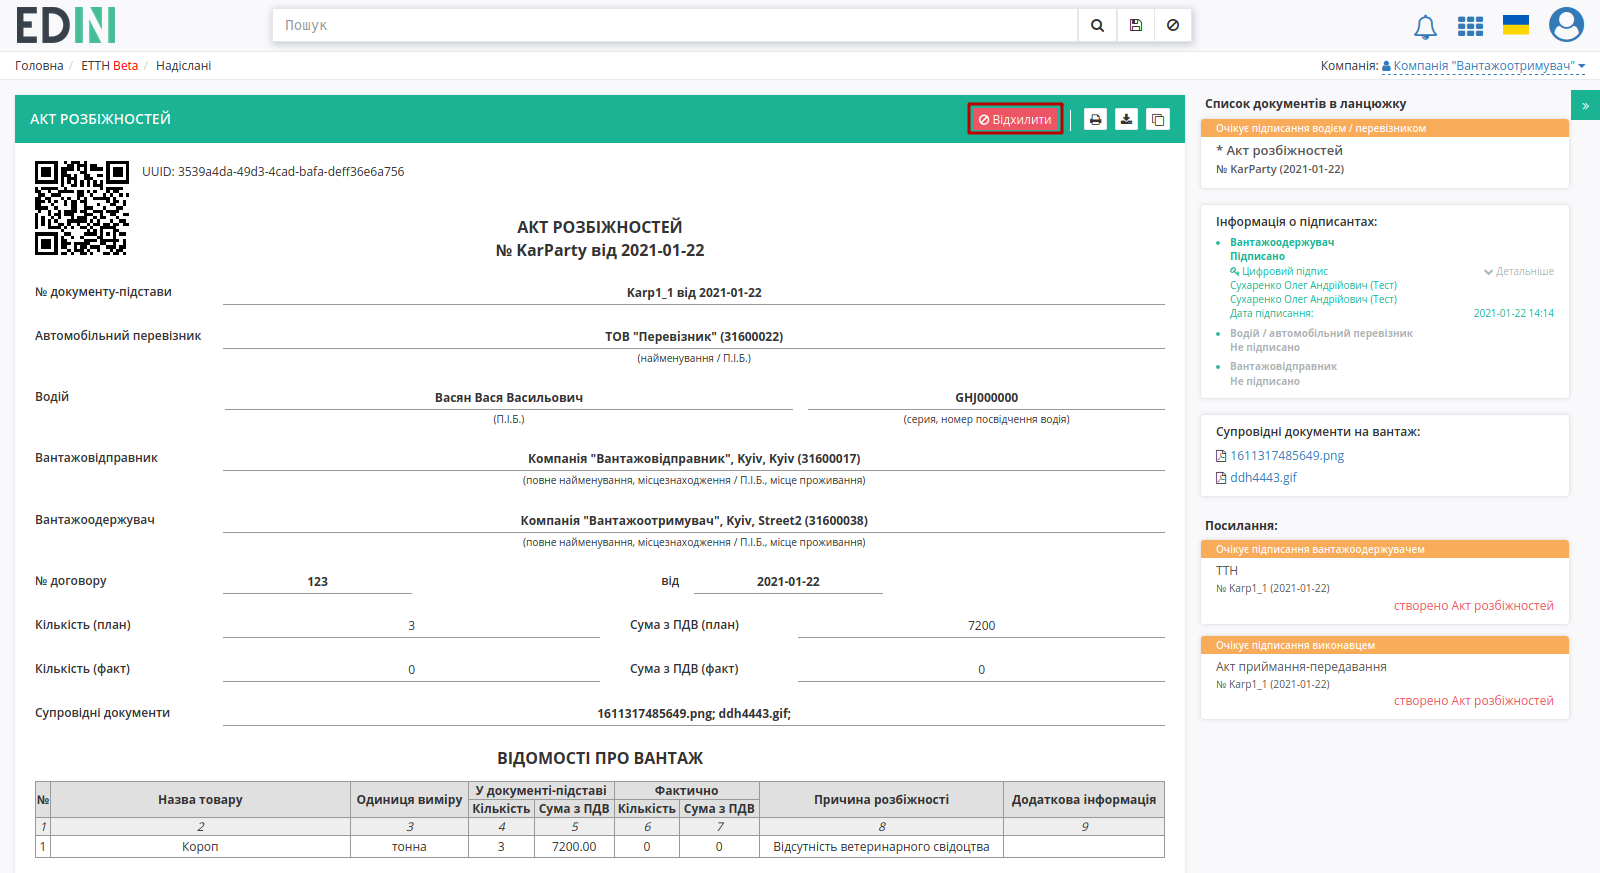Open the ddh4443.gif attachment
Viewport: 1600px width, 873px height.
coord(1263,478)
